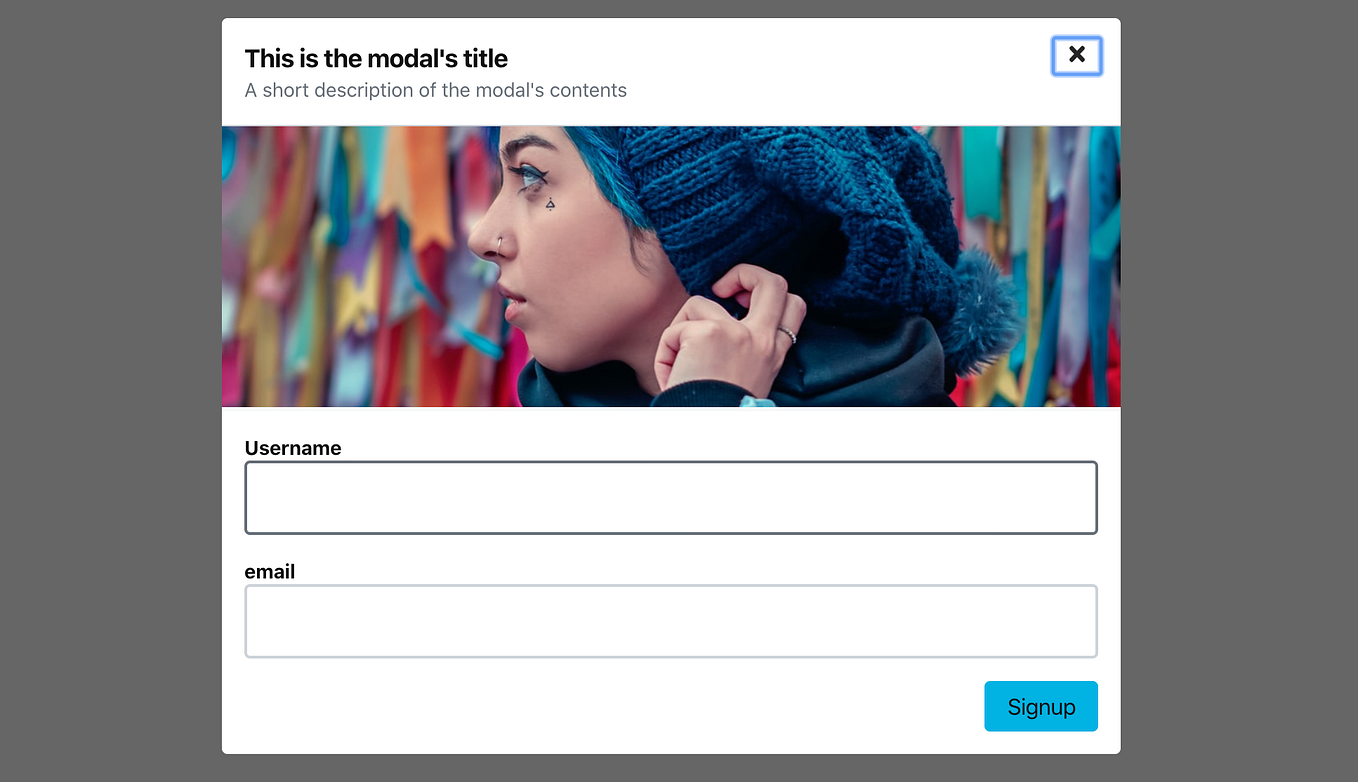Click the nose ring in the photo

(x=500, y=242)
